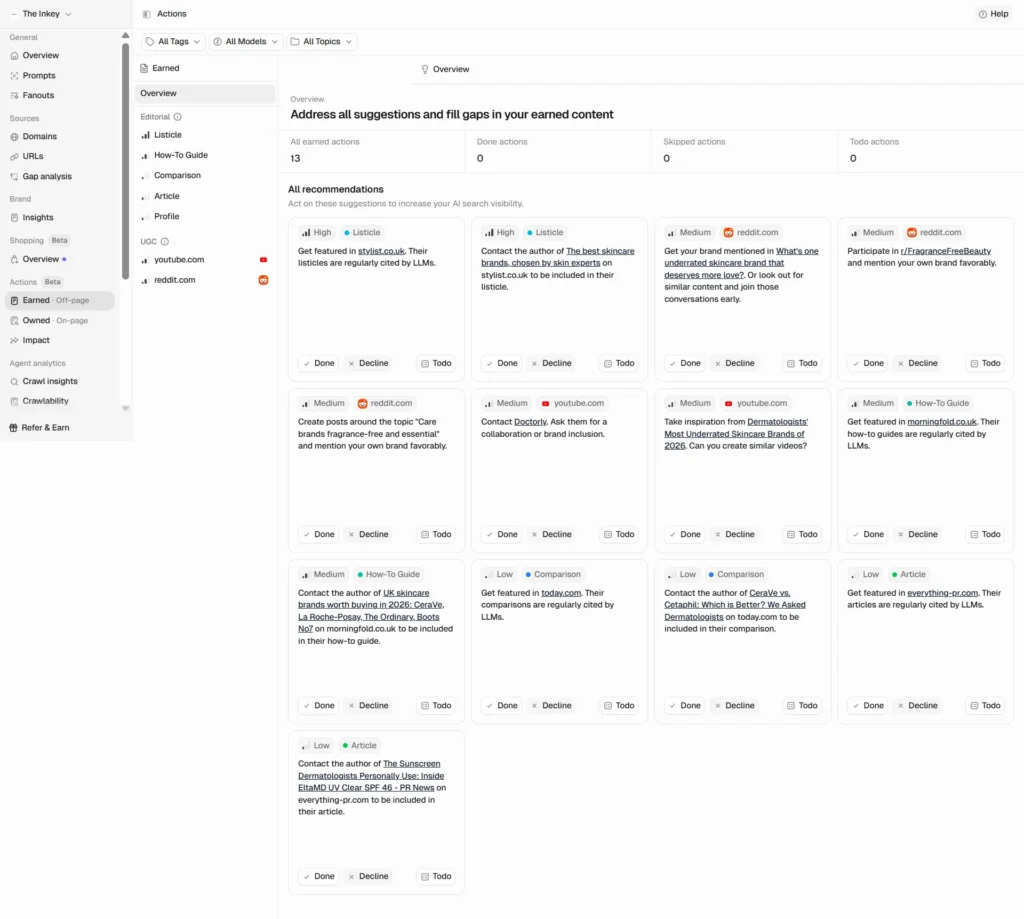Click the Editorial info icon
This screenshot has height=919, width=1024.
(x=178, y=117)
